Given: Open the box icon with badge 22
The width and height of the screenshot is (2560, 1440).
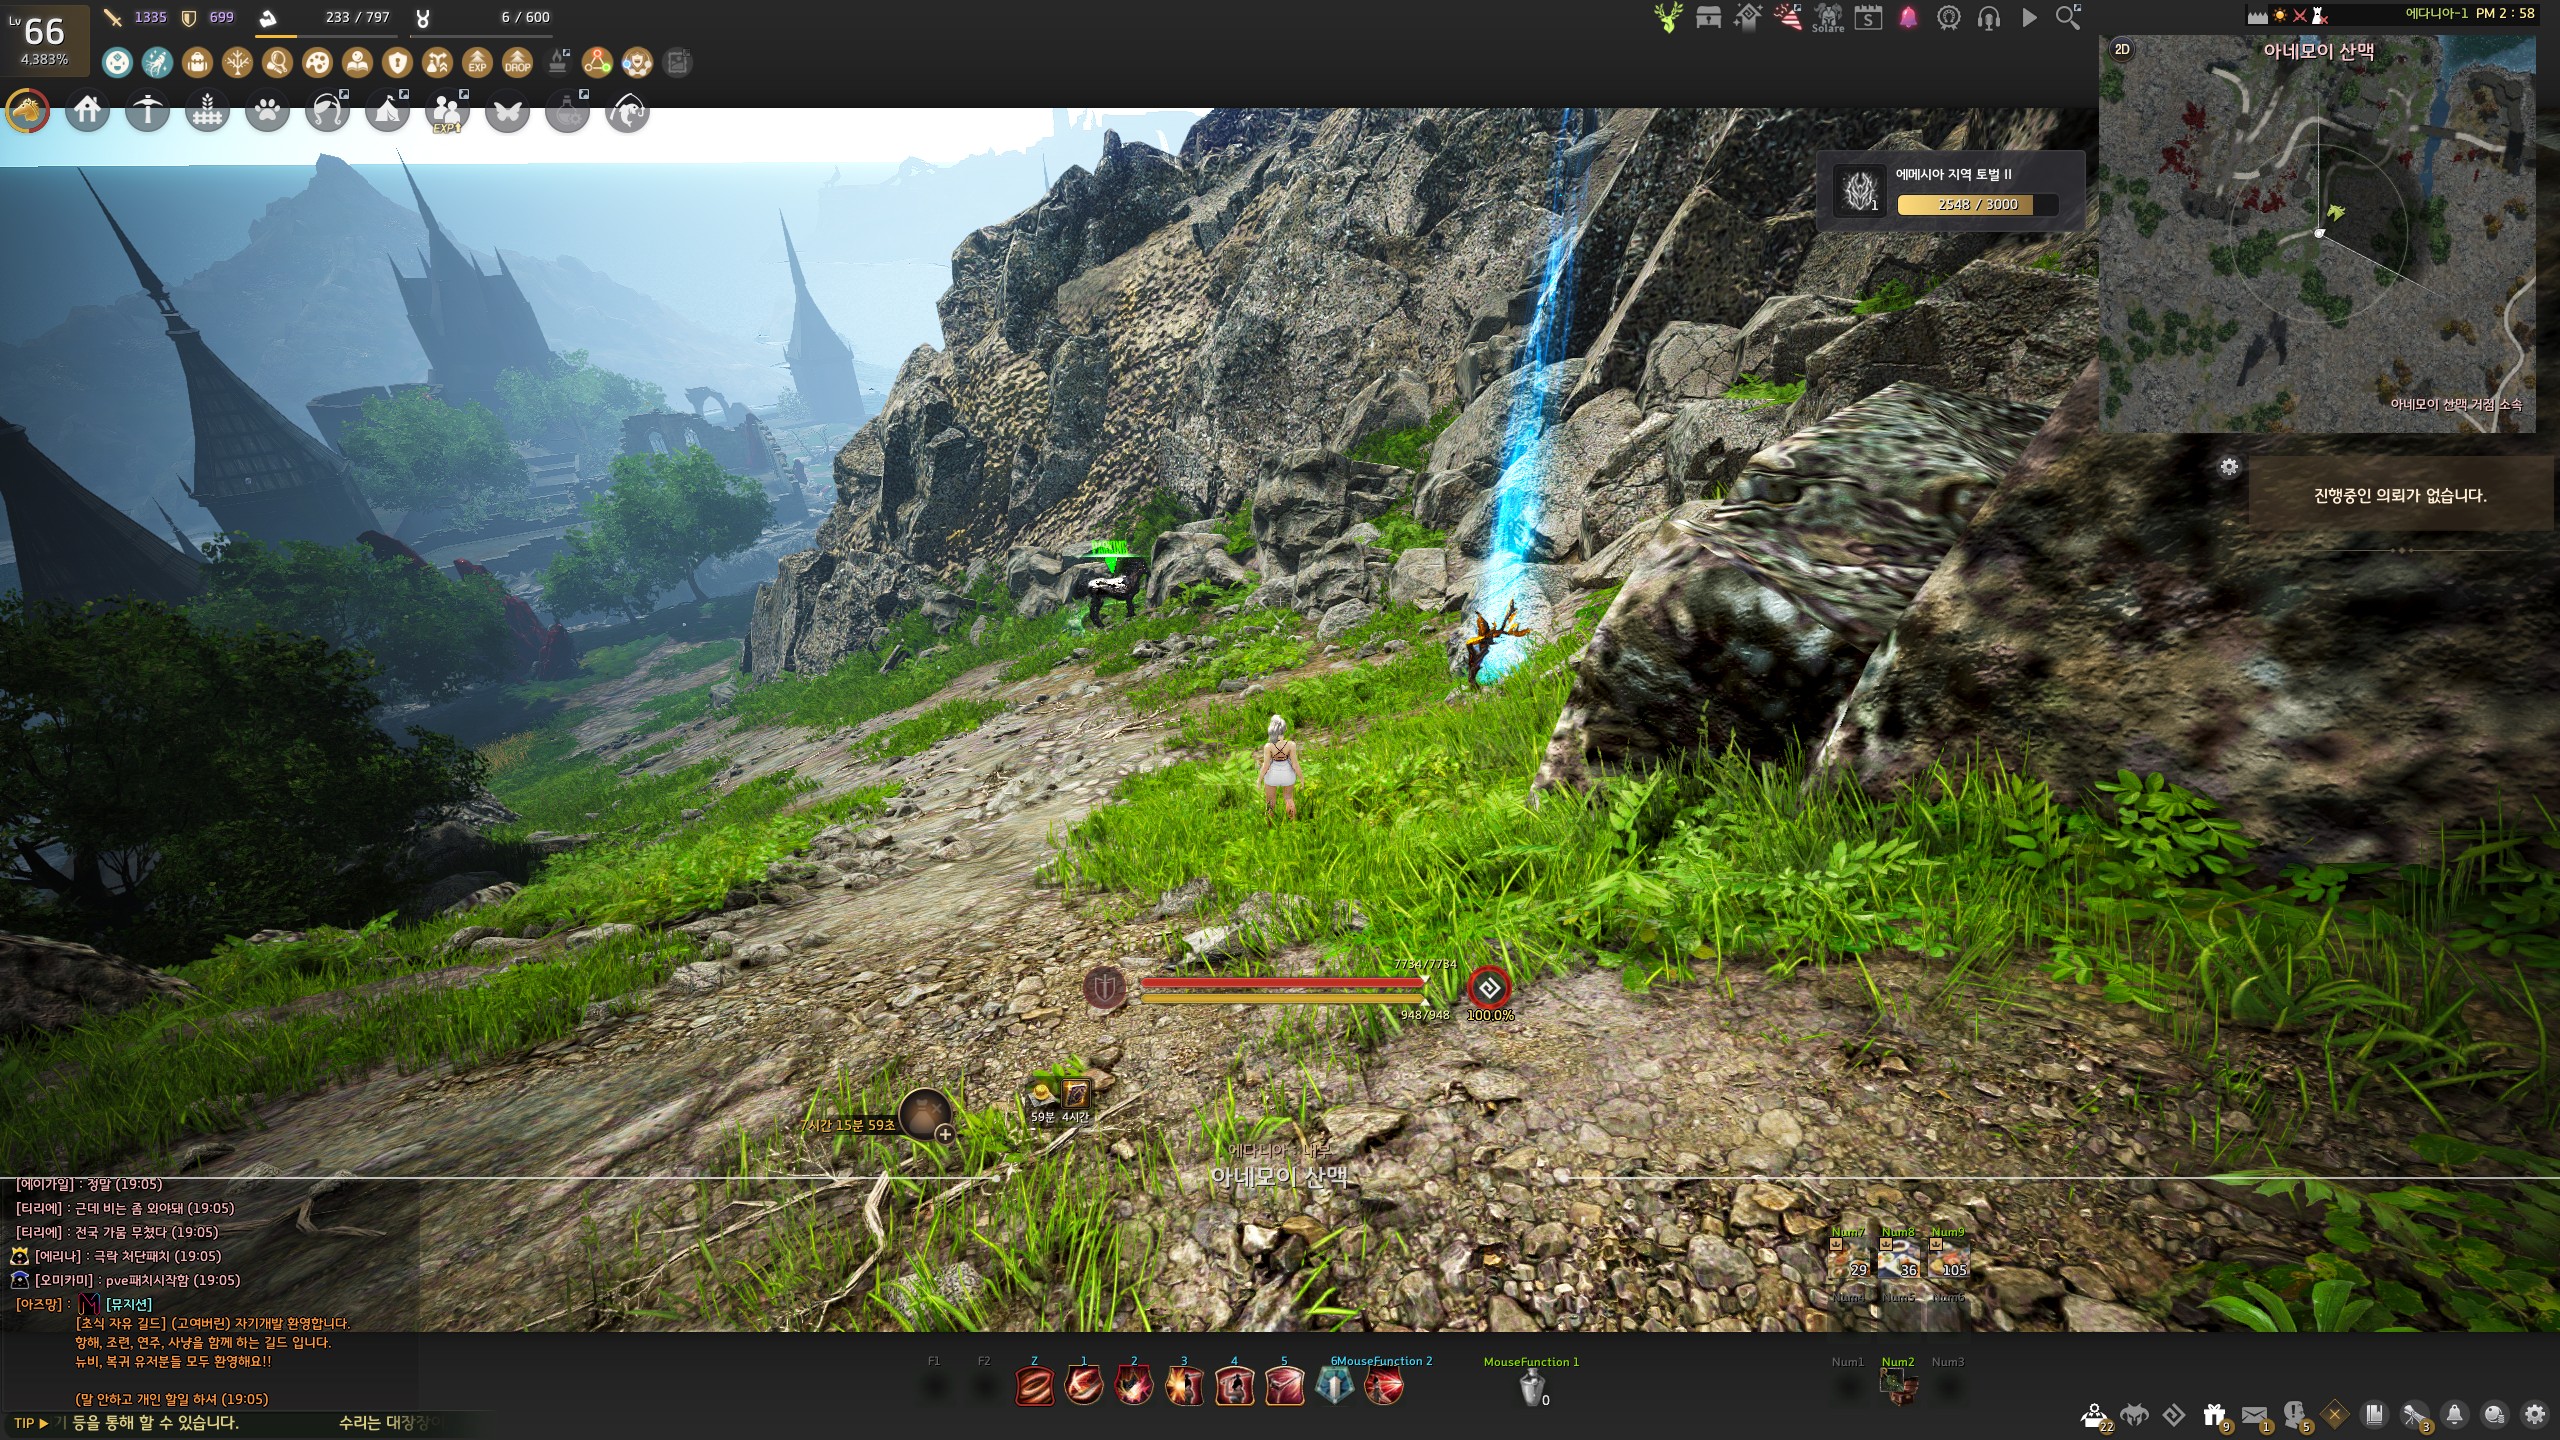Looking at the screenshot, I should [x=2095, y=1415].
